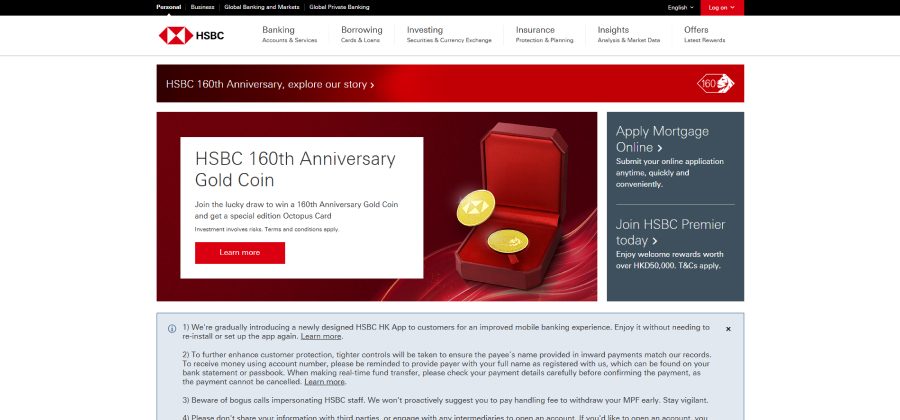Click 'Join the lucky draw' description text
The height and width of the screenshot is (420, 900).
(296, 210)
